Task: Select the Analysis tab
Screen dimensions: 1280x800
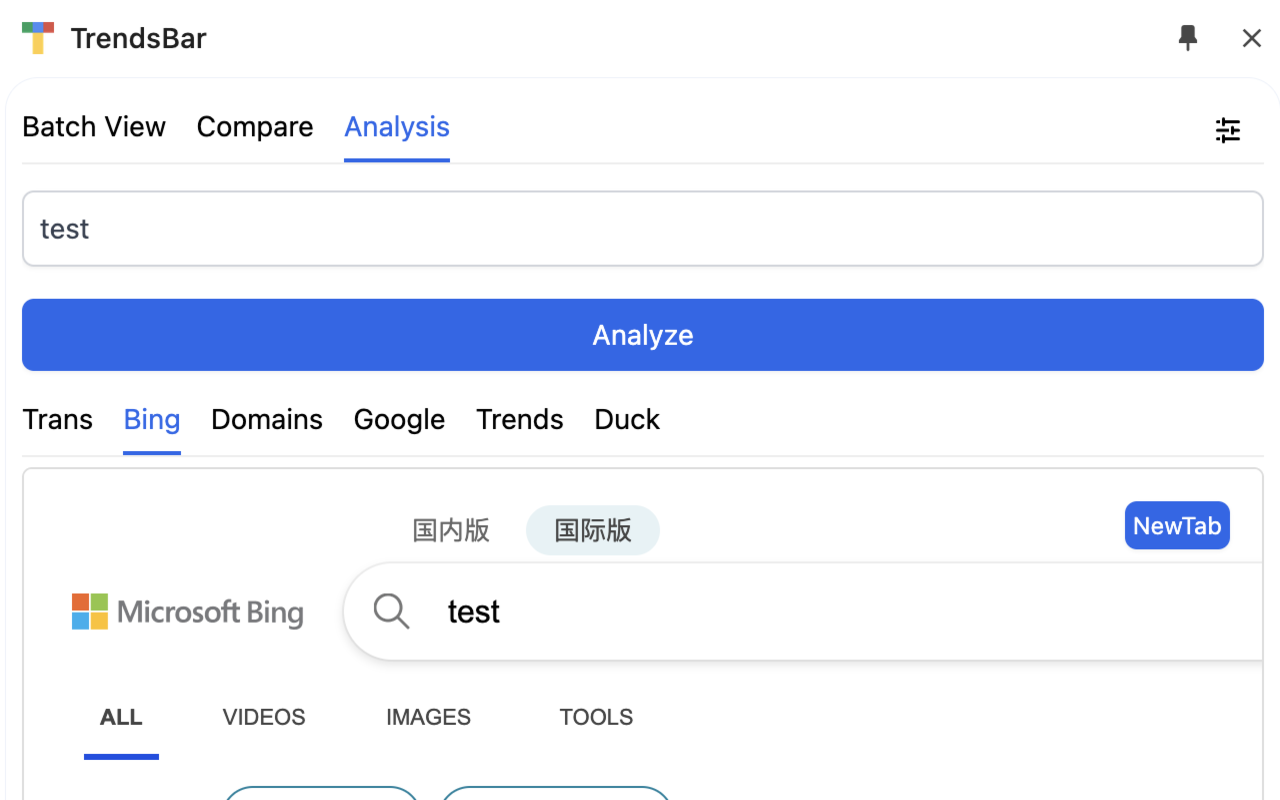Action: pyautogui.click(x=397, y=127)
